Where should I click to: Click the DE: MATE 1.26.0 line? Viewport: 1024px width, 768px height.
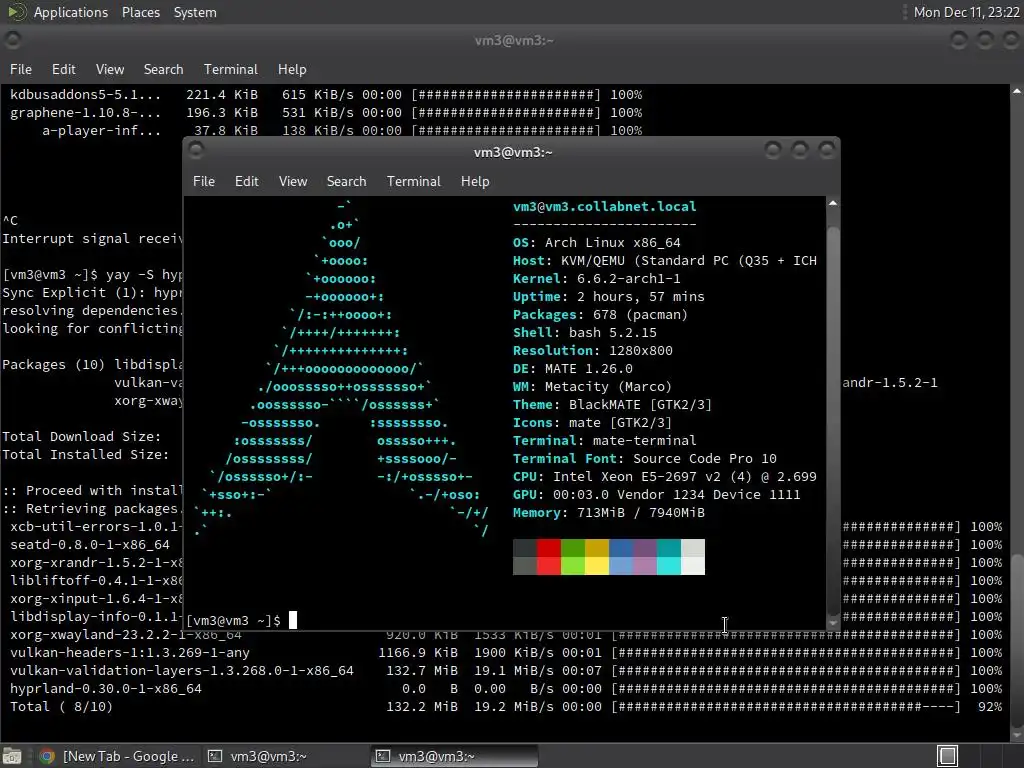click(573, 368)
